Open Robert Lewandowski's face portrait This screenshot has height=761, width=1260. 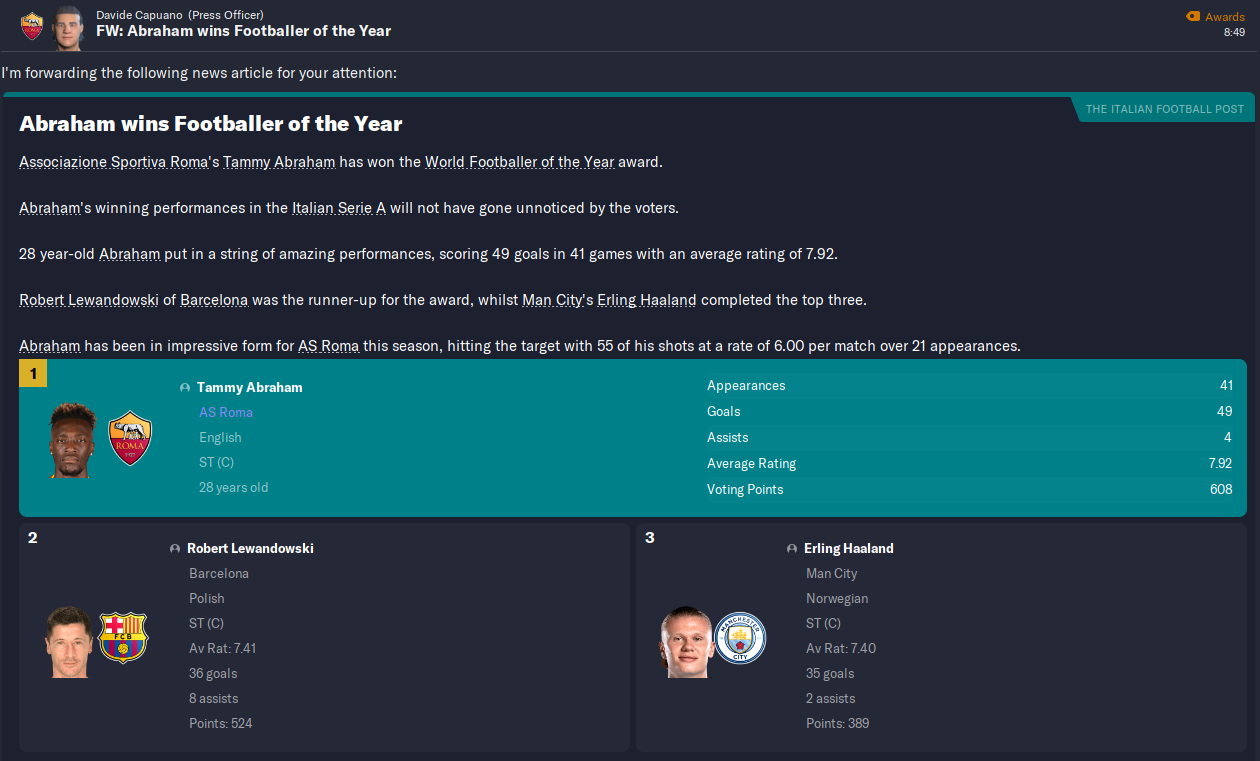pyautogui.click(x=69, y=641)
